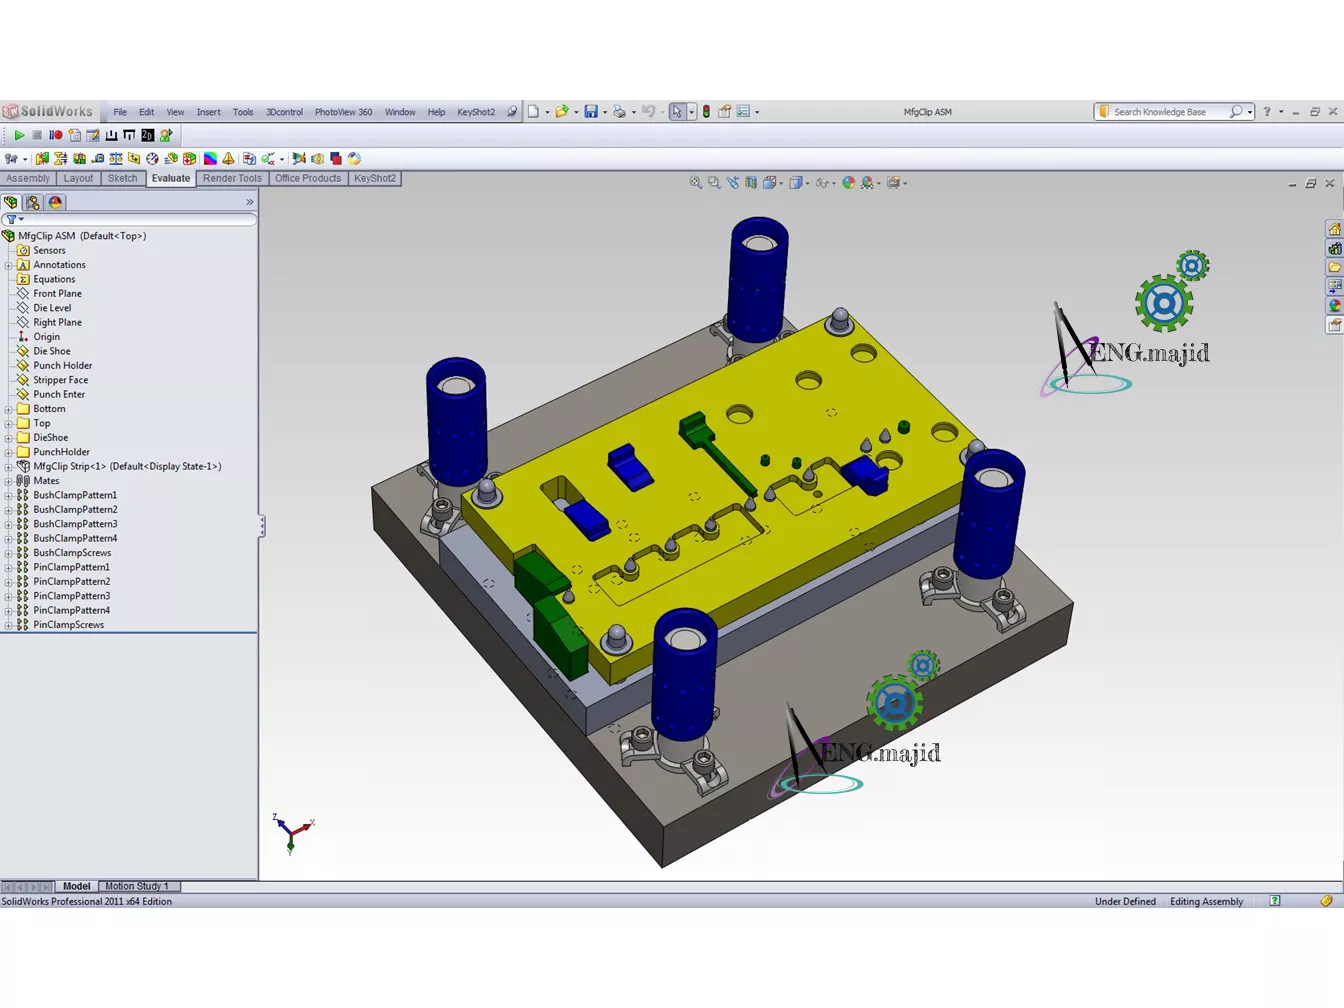Click the green Play macro button
The image size is (1344, 1008).
pos(19,135)
